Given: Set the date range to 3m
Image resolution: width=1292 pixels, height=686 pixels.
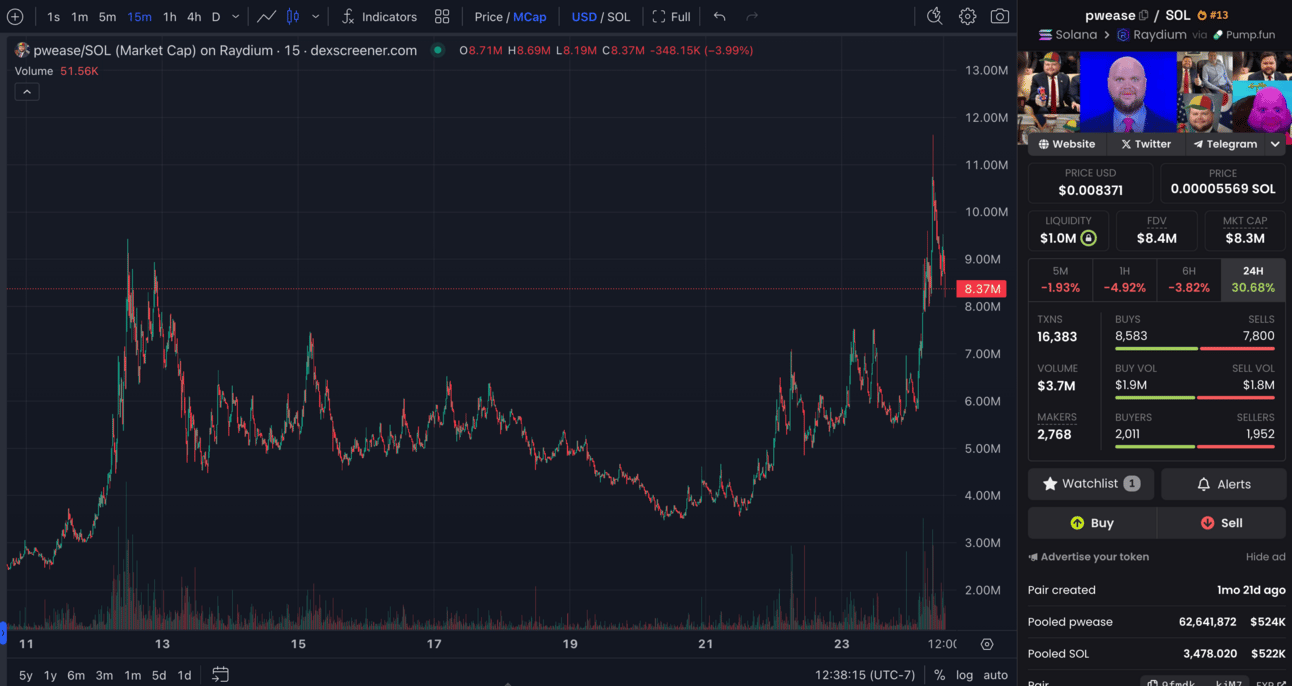Looking at the screenshot, I should (104, 675).
